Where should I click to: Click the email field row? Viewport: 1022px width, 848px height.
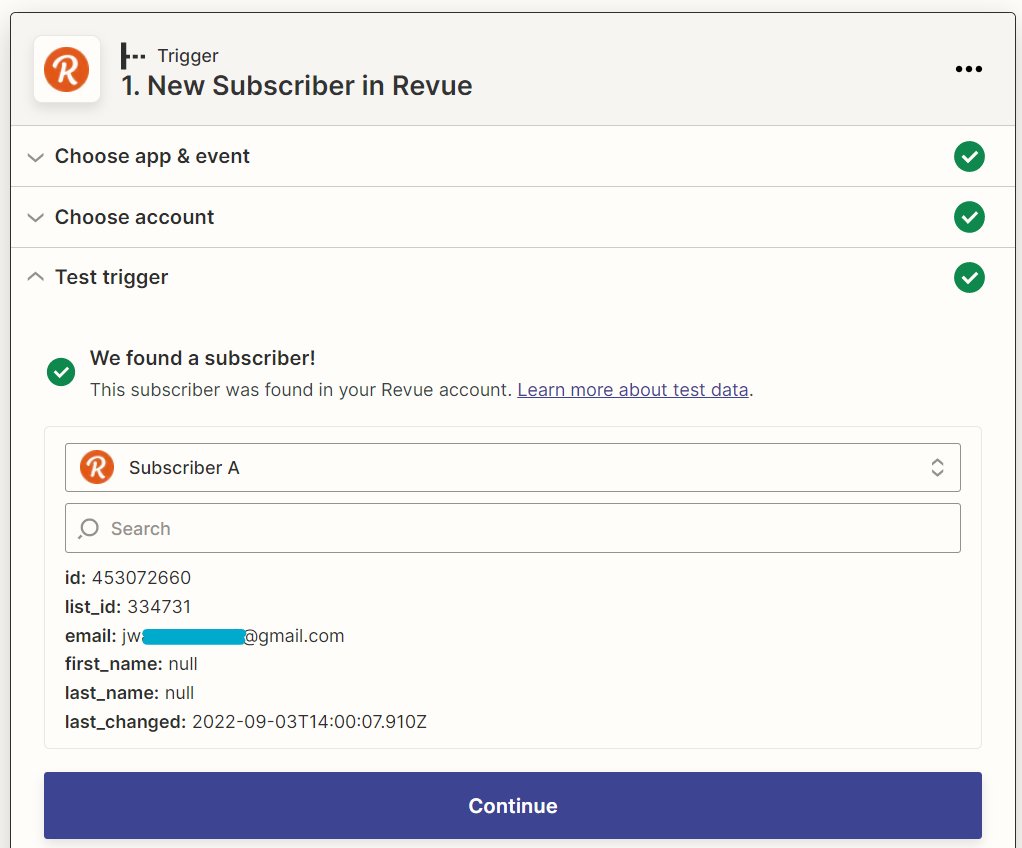pos(205,636)
